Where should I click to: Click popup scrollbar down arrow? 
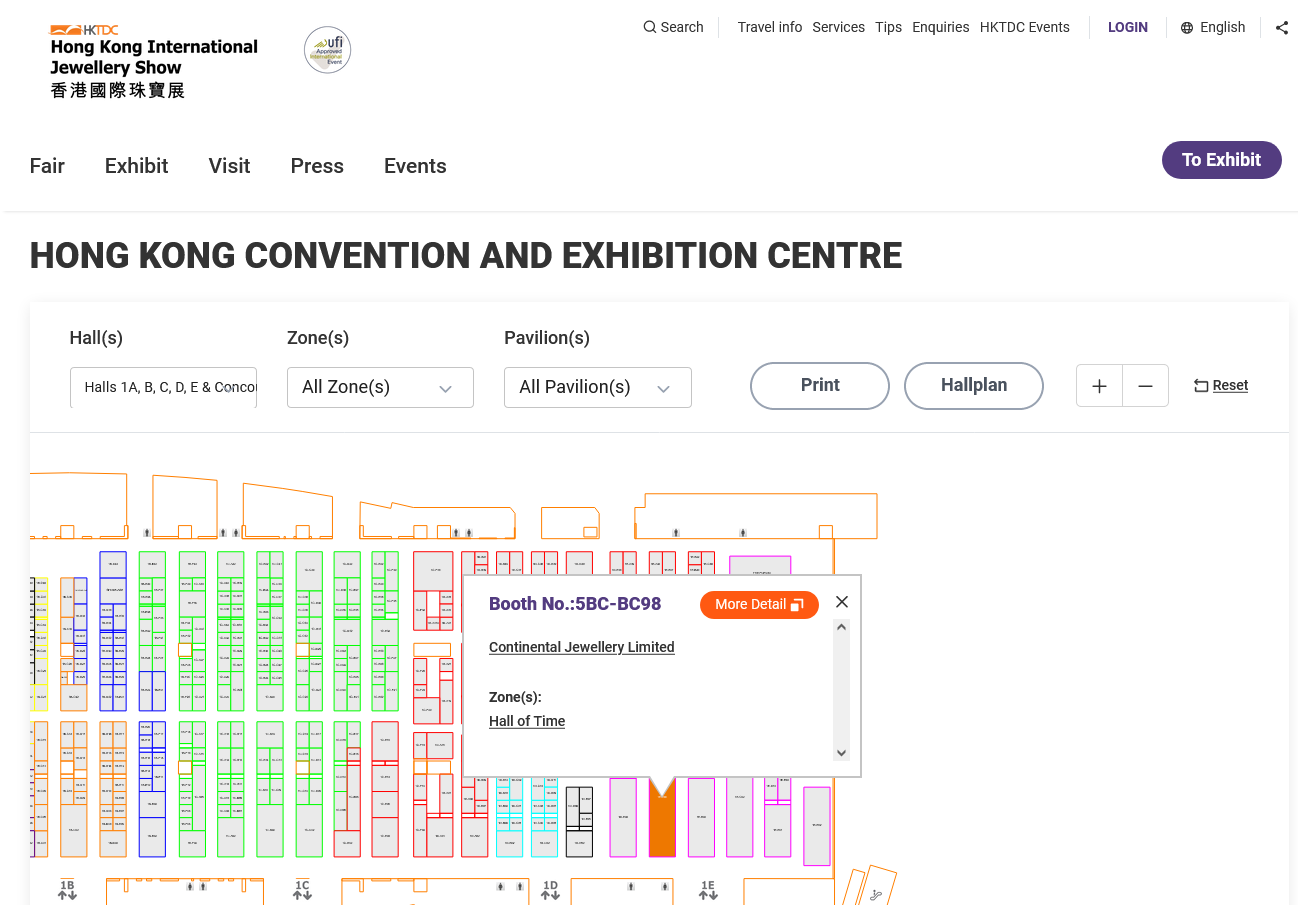pos(841,753)
